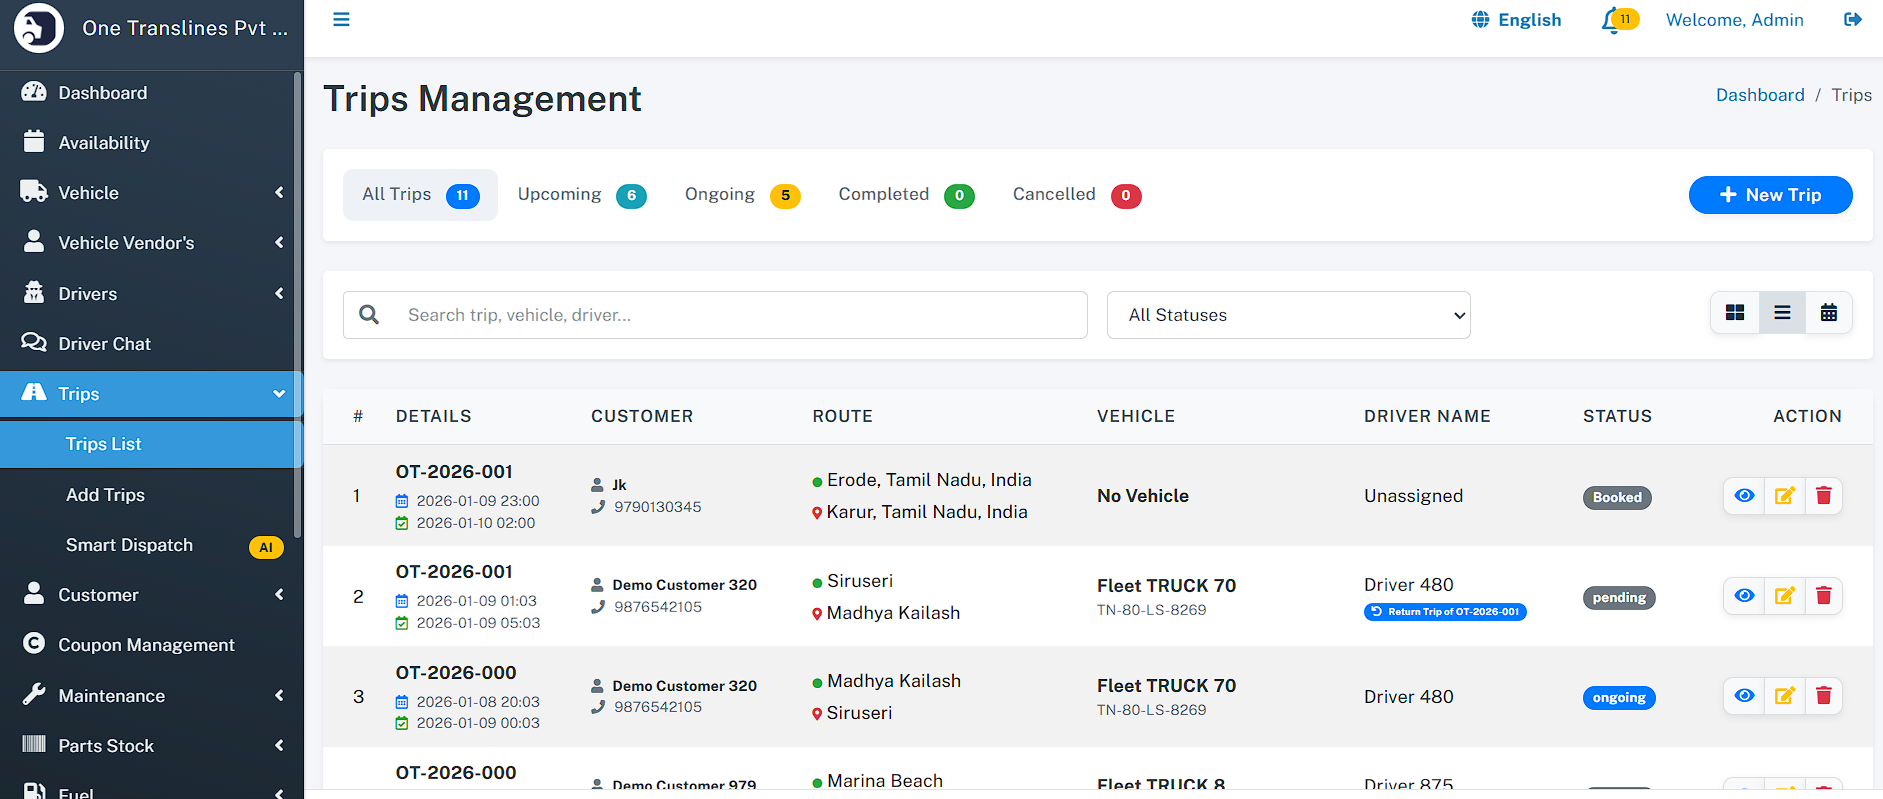Select the list view toggle

1782,313
